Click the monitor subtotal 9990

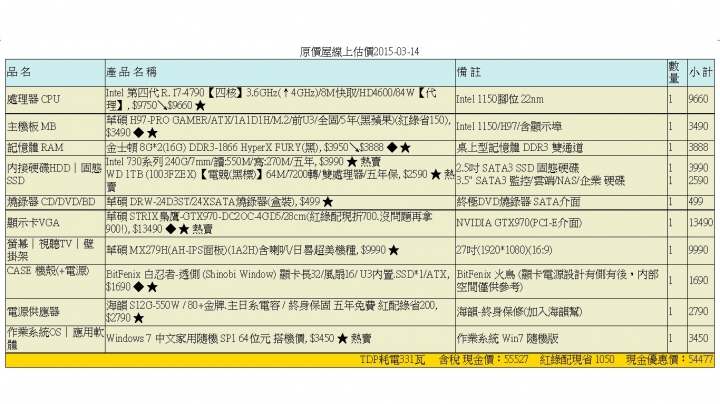point(698,250)
